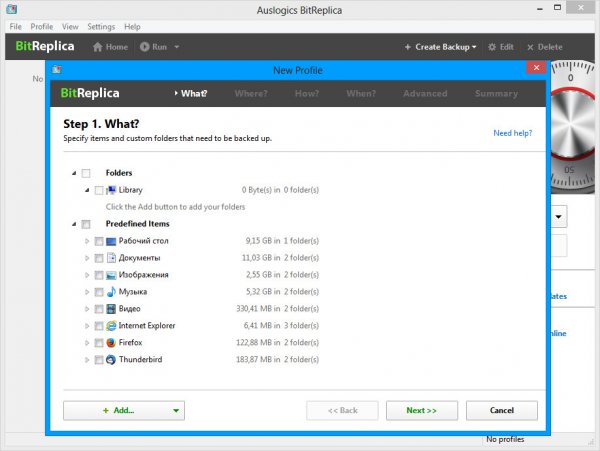Close the New Profile dialog

coord(536,68)
